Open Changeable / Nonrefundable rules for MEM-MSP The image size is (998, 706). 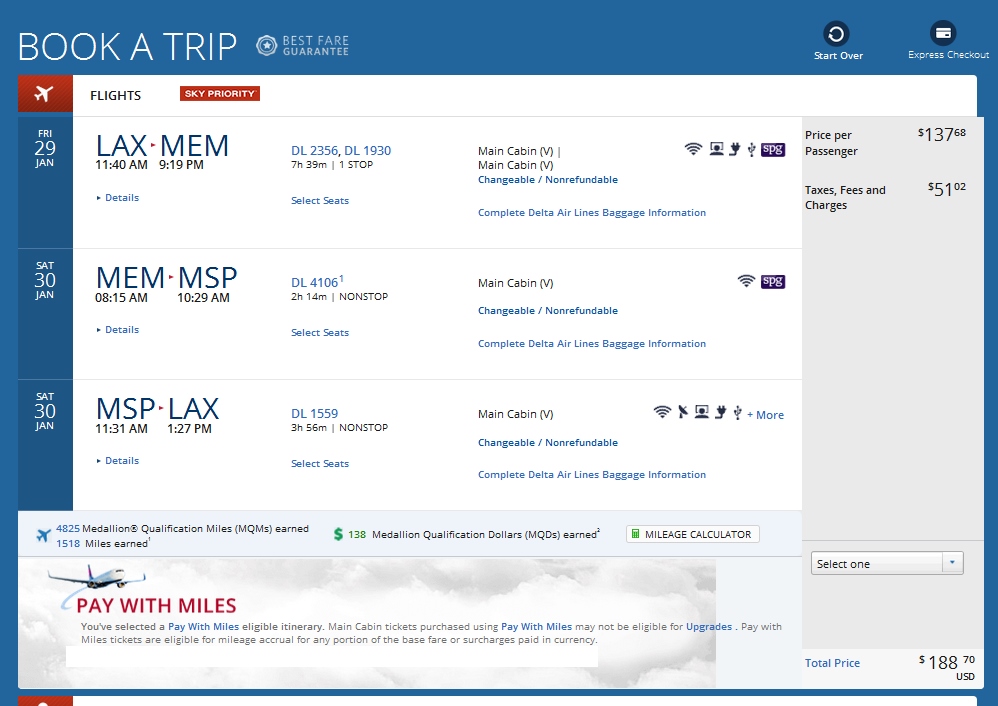[x=547, y=311]
